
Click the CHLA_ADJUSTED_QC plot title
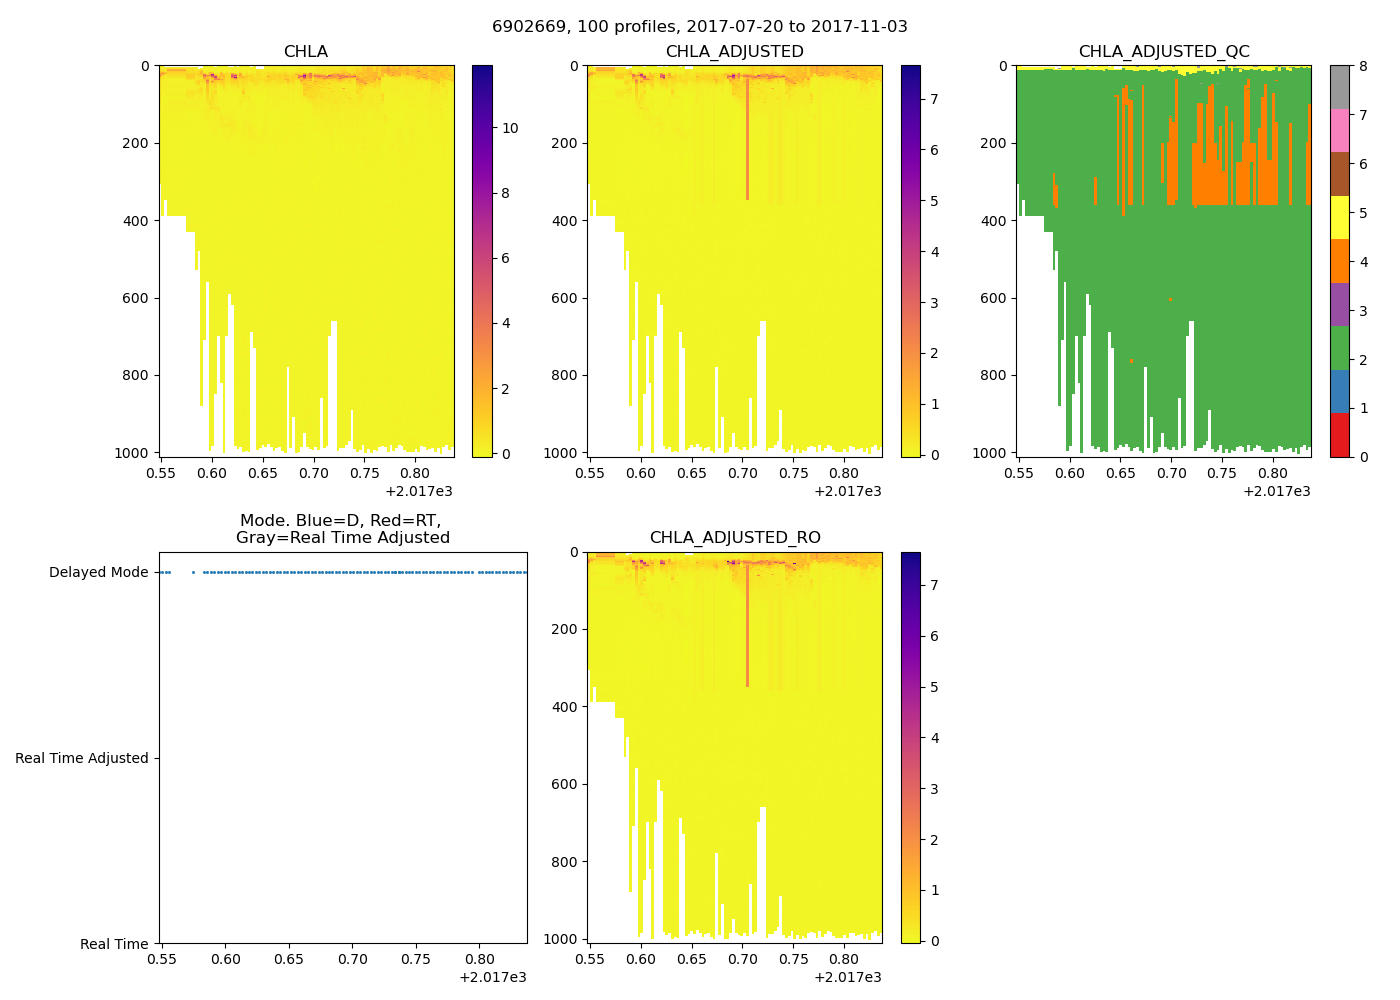tap(1163, 52)
